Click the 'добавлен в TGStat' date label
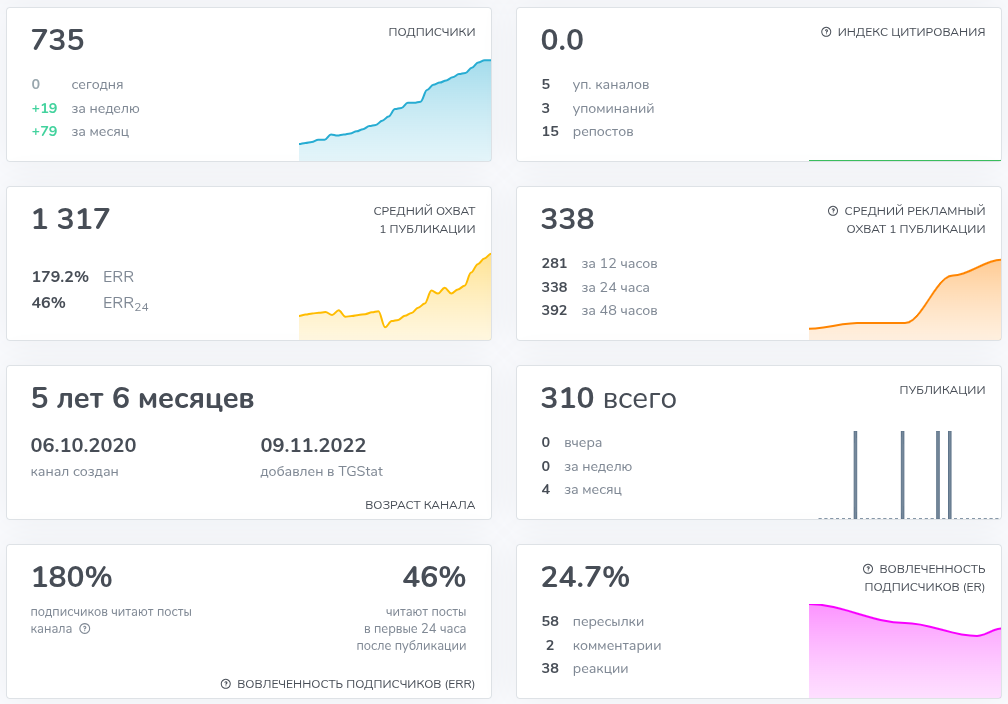This screenshot has width=1008, height=704. (x=321, y=471)
